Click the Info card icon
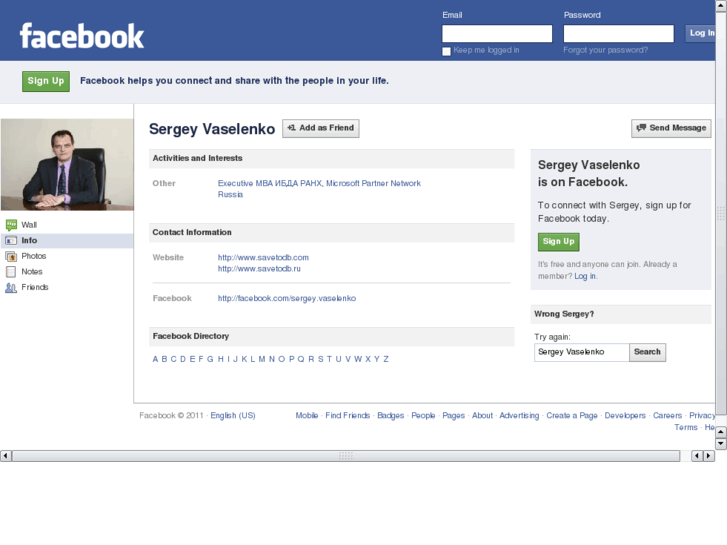The height and width of the screenshot is (545, 727). click(11, 241)
